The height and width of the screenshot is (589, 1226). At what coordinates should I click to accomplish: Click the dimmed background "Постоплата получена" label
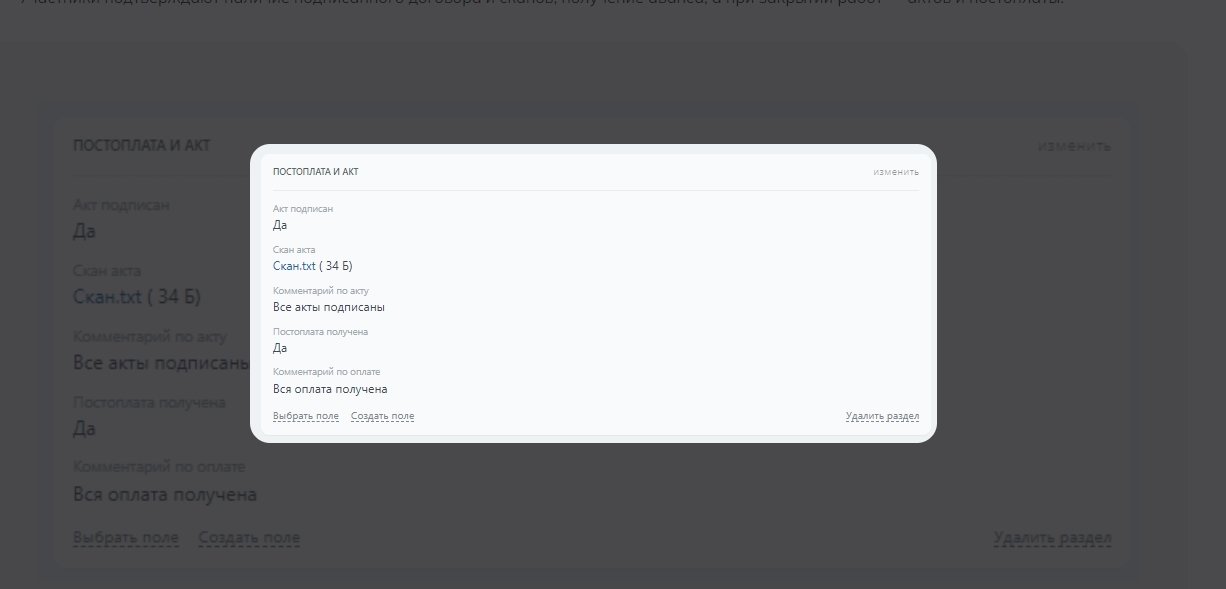coord(149,402)
